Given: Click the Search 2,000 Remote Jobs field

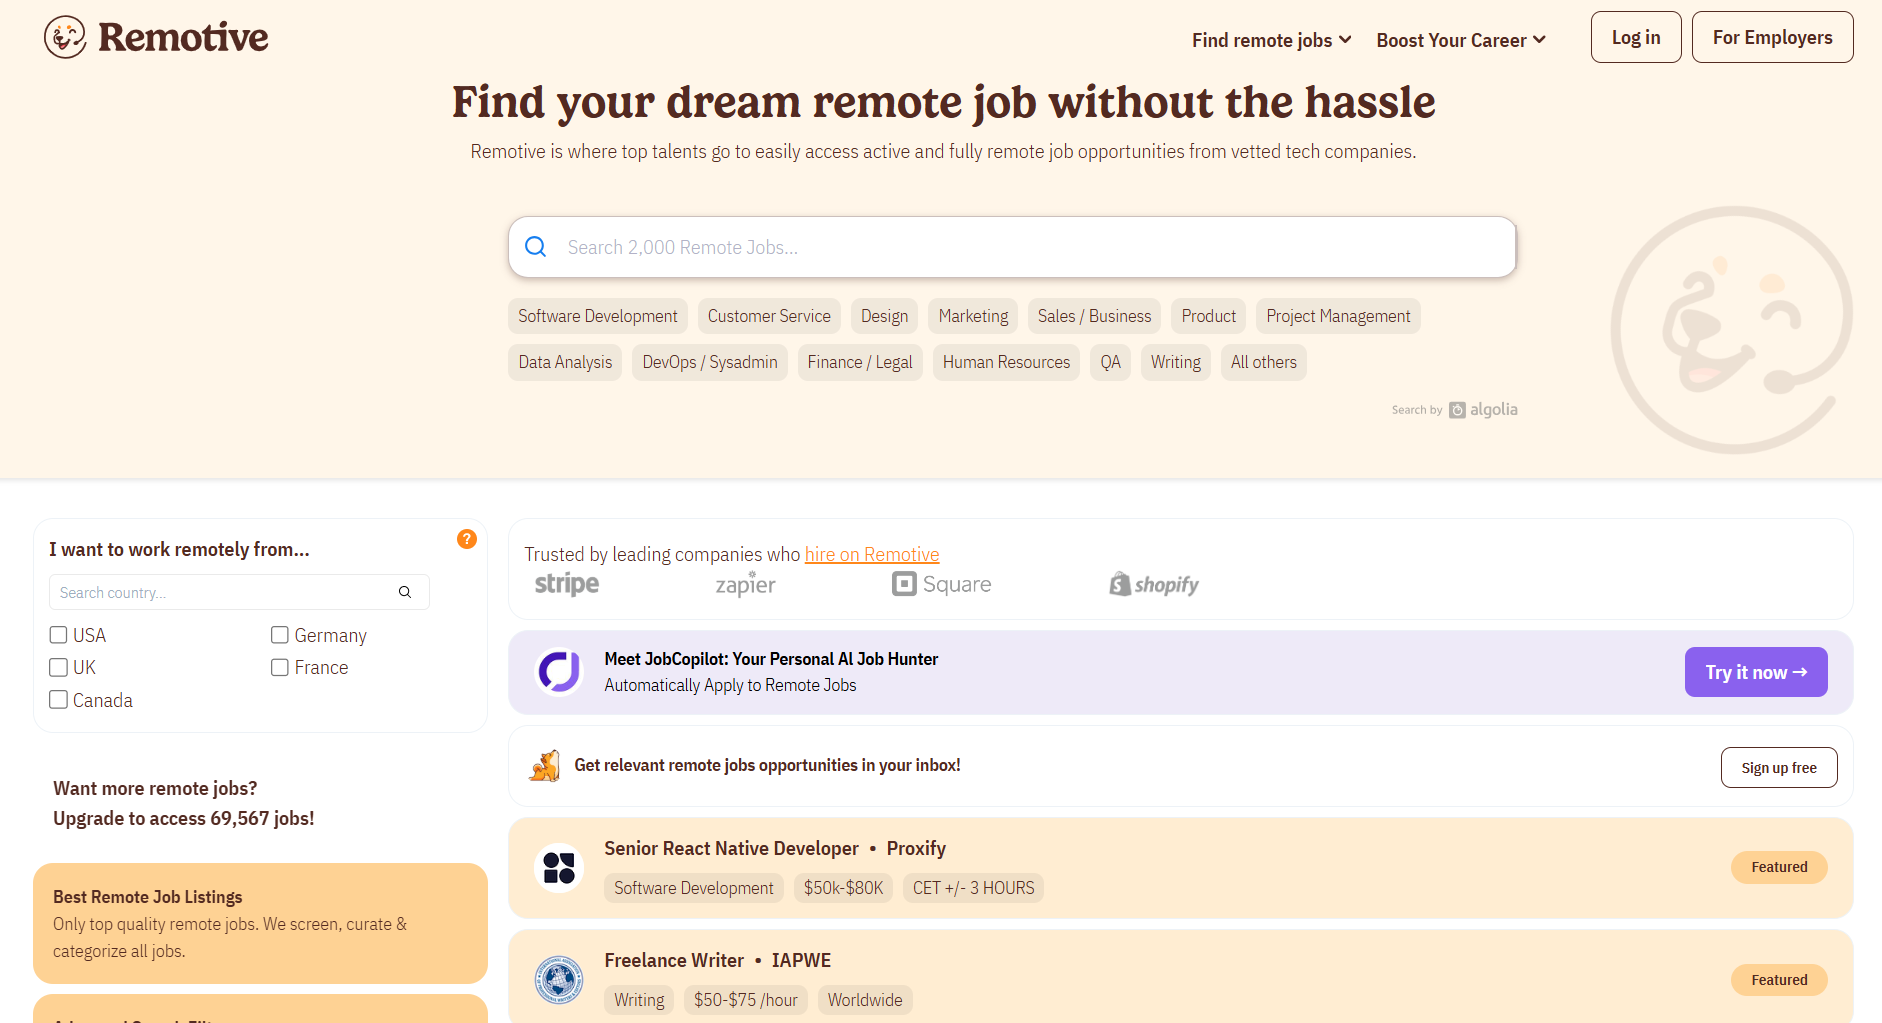Looking at the screenshot, I should click(1012, 247).
